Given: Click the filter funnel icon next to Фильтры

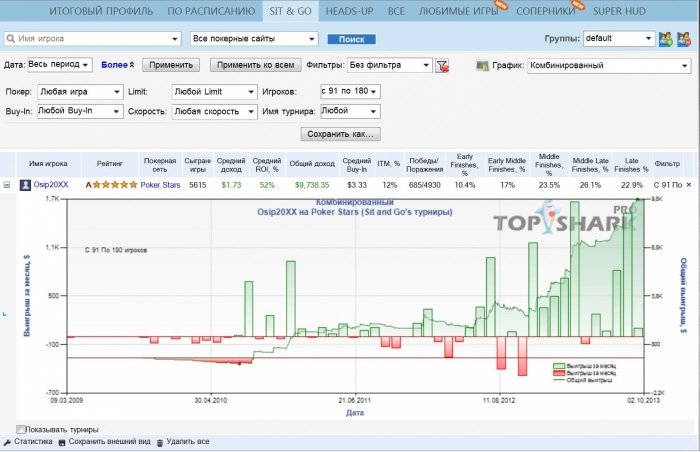Looking at the screenshot, I should pos(443,66).
